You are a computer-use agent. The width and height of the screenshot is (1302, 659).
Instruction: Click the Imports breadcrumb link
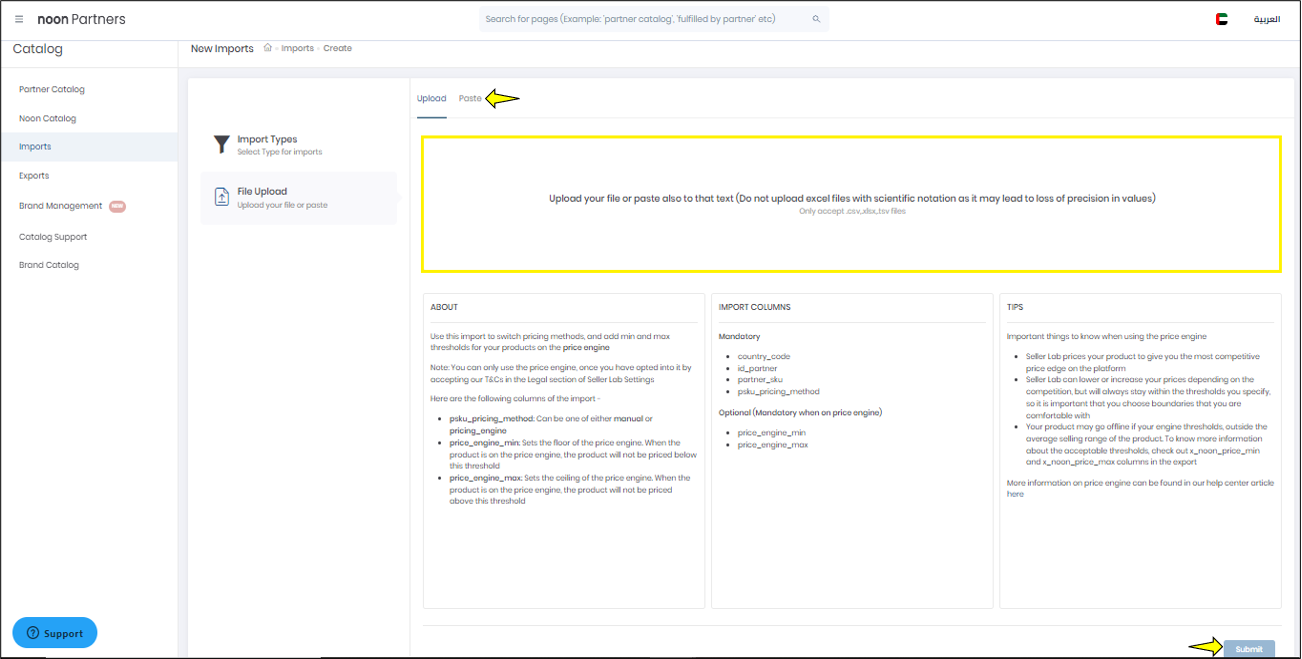(x=297, y=48)
